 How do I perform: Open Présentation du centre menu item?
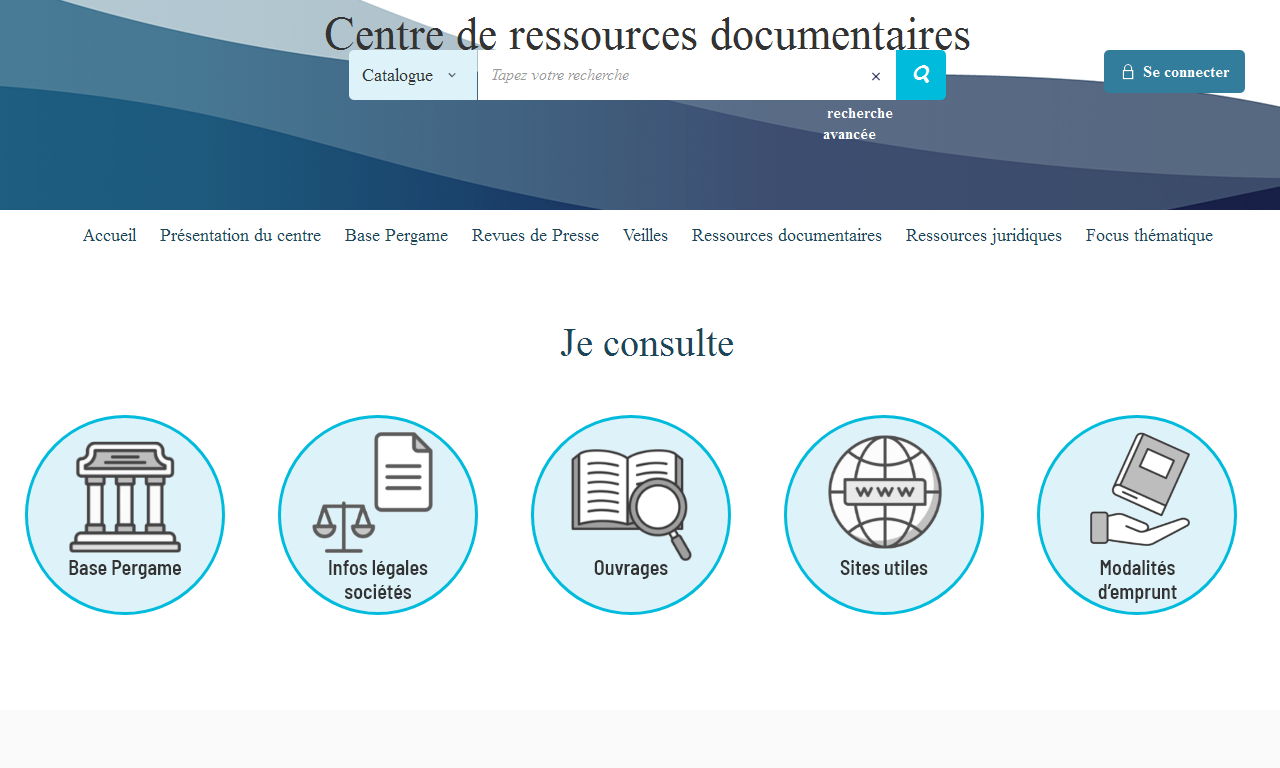point(240,236)
